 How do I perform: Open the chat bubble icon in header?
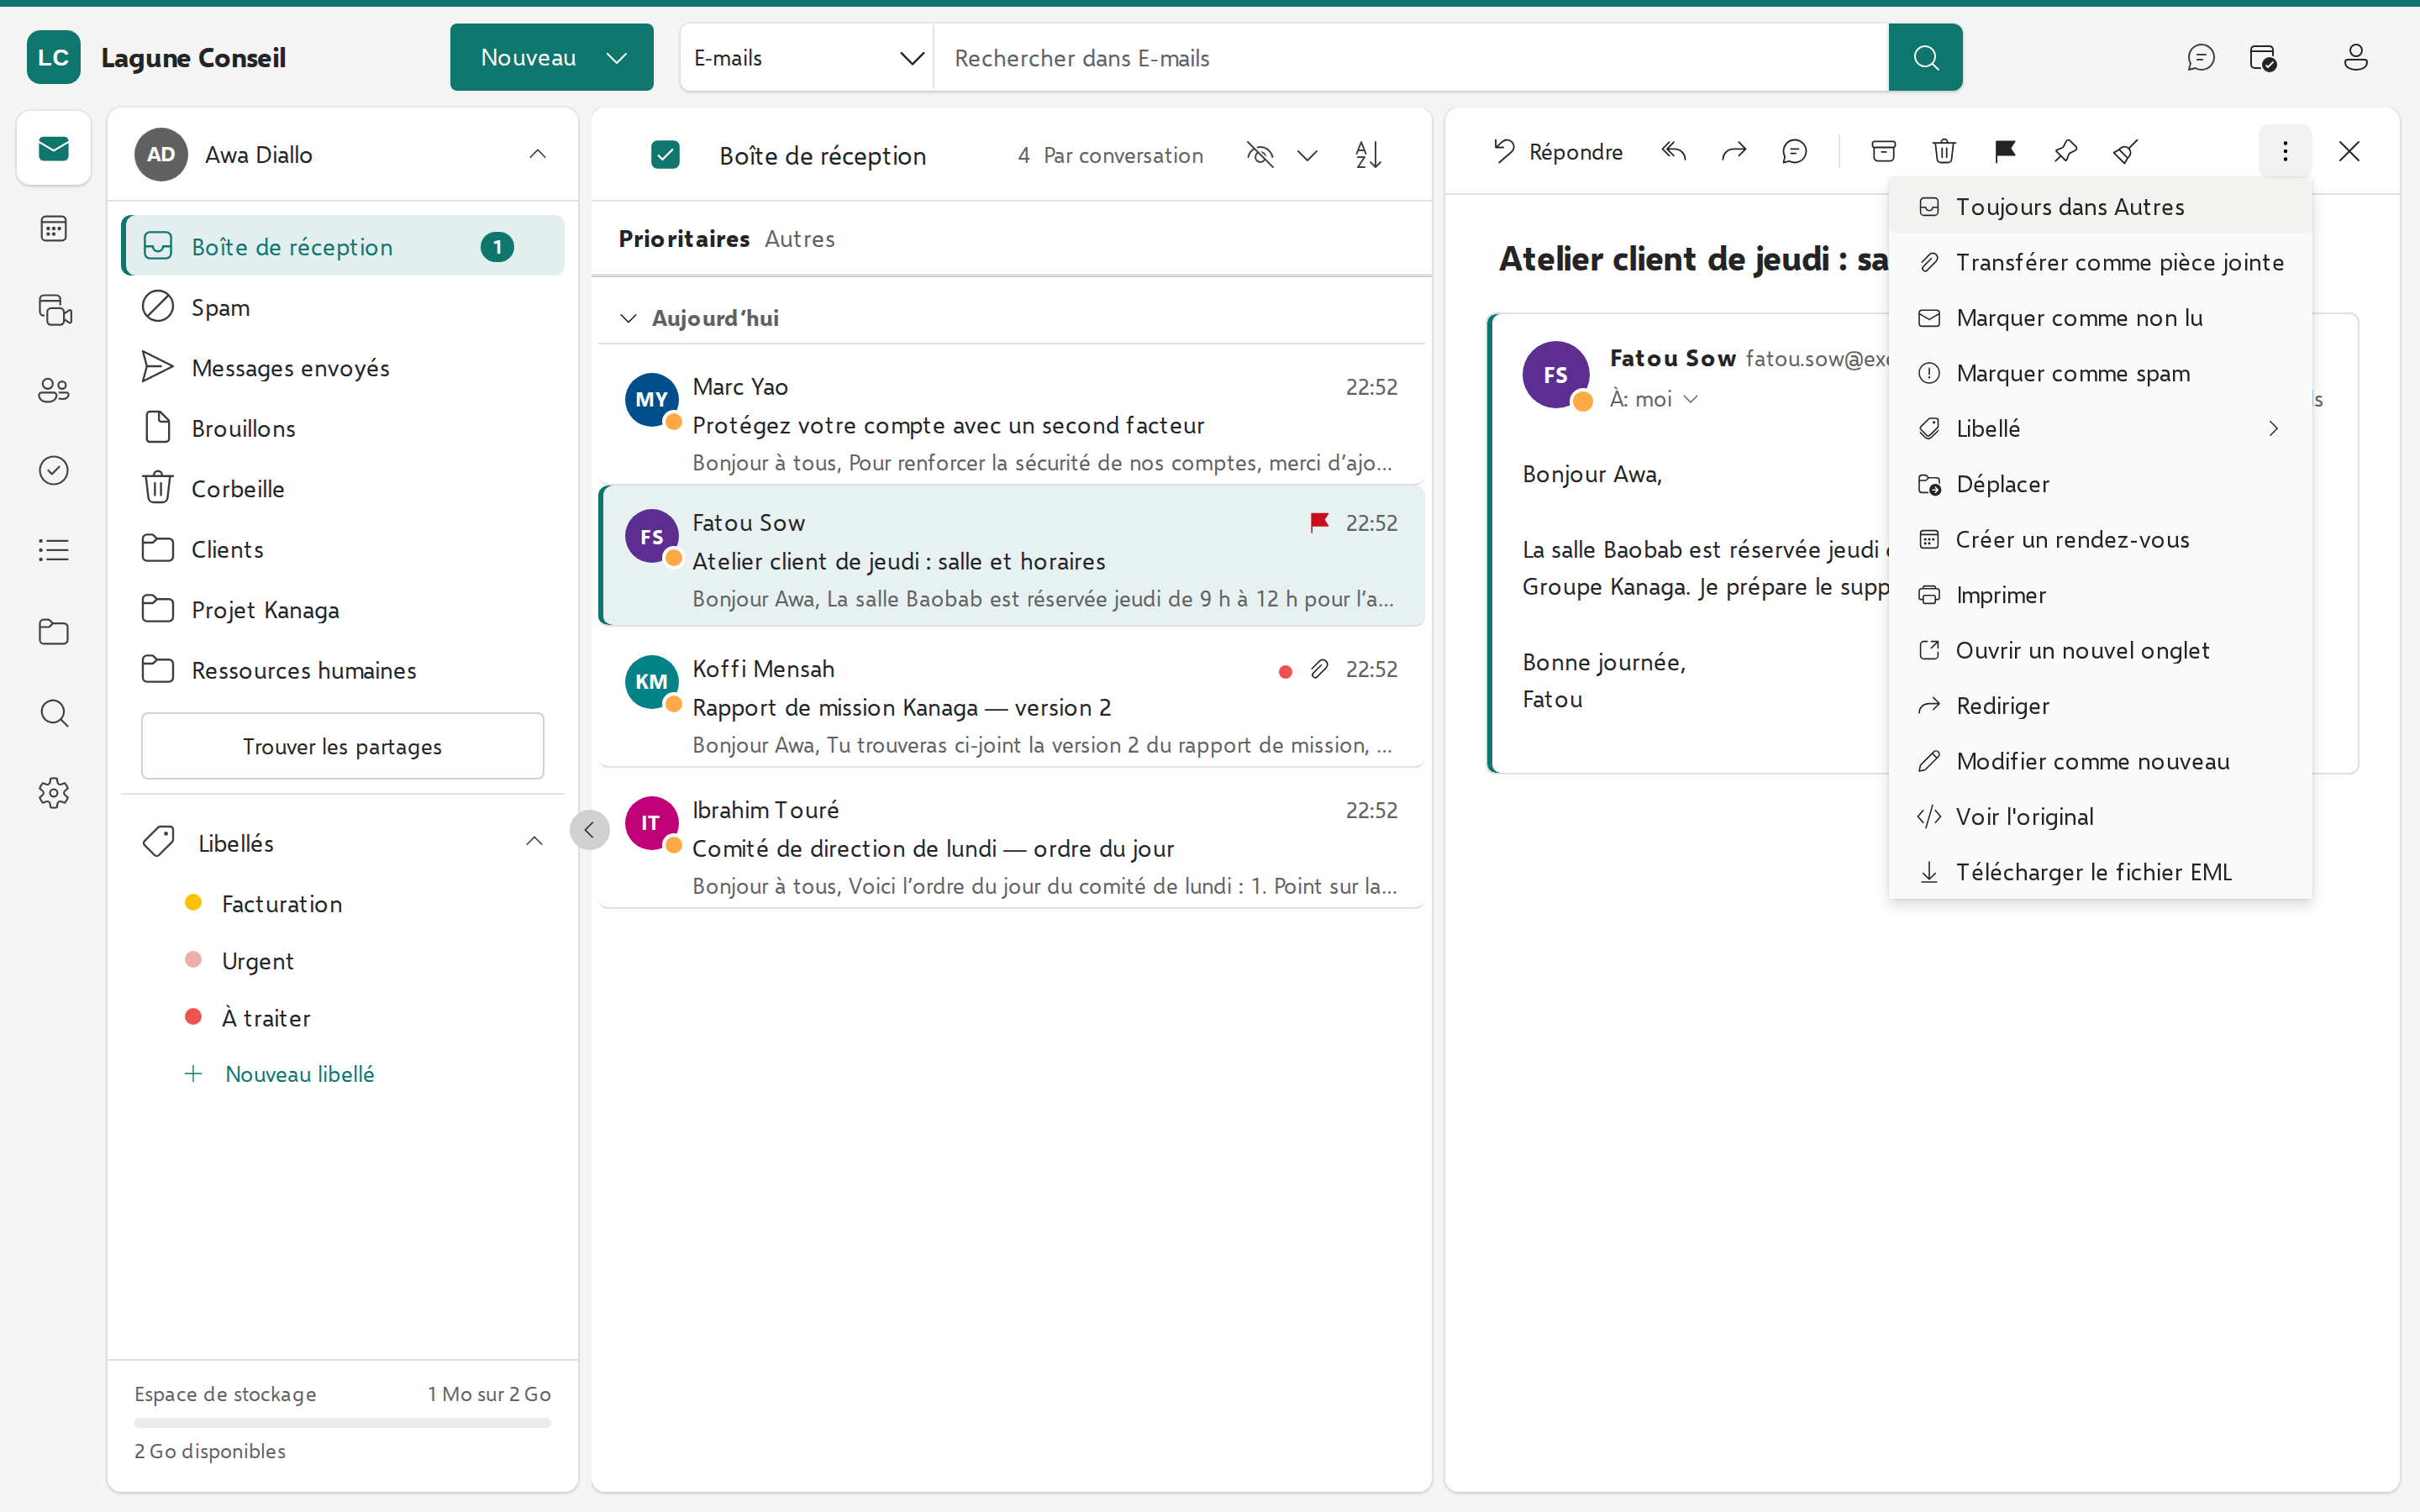click(2200, 58)
